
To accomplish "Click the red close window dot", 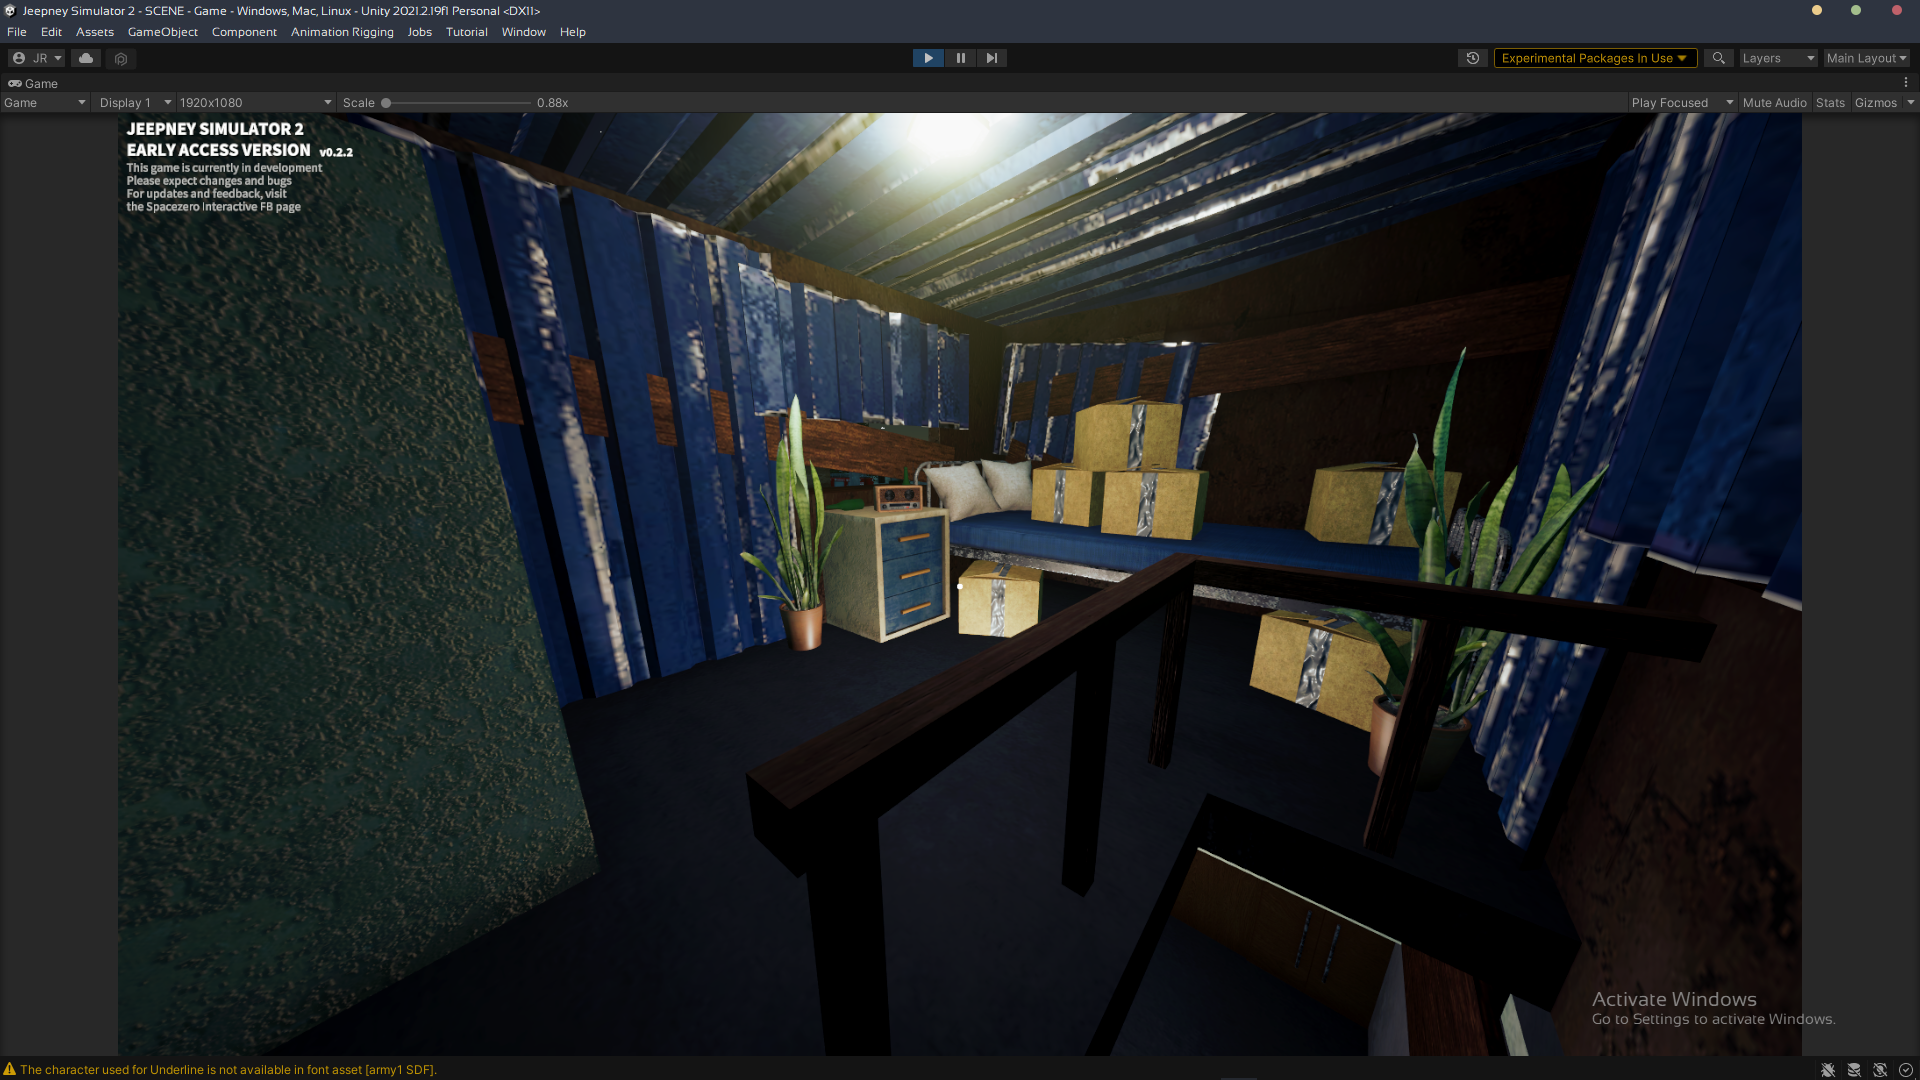I will coord(1897,10).
